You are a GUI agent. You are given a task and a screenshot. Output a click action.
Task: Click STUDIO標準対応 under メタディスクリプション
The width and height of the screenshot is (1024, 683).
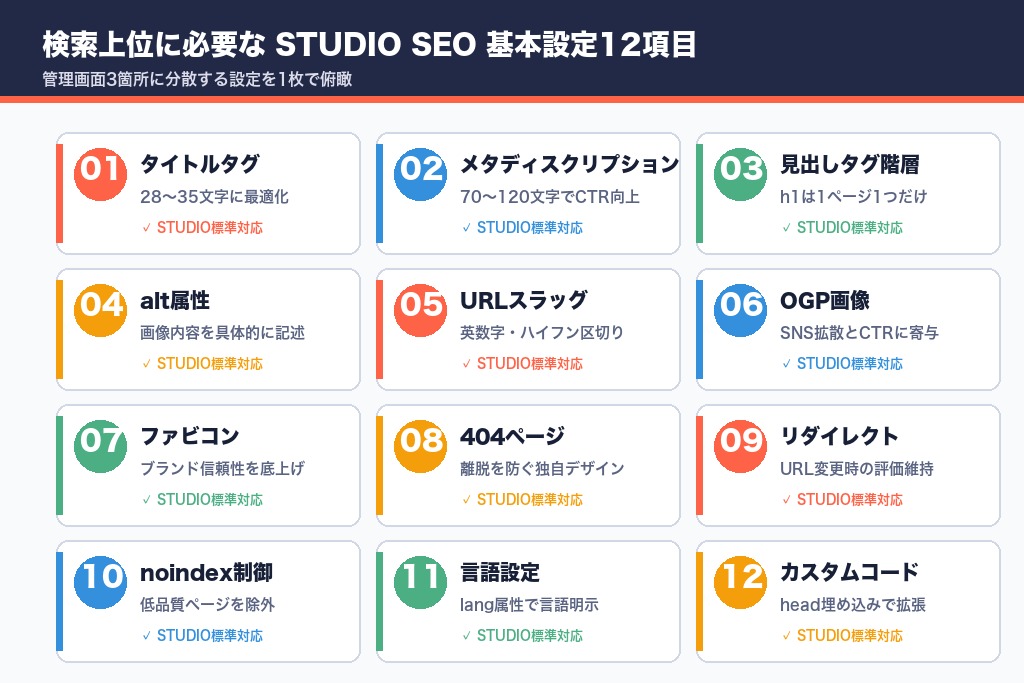(530, 228)
